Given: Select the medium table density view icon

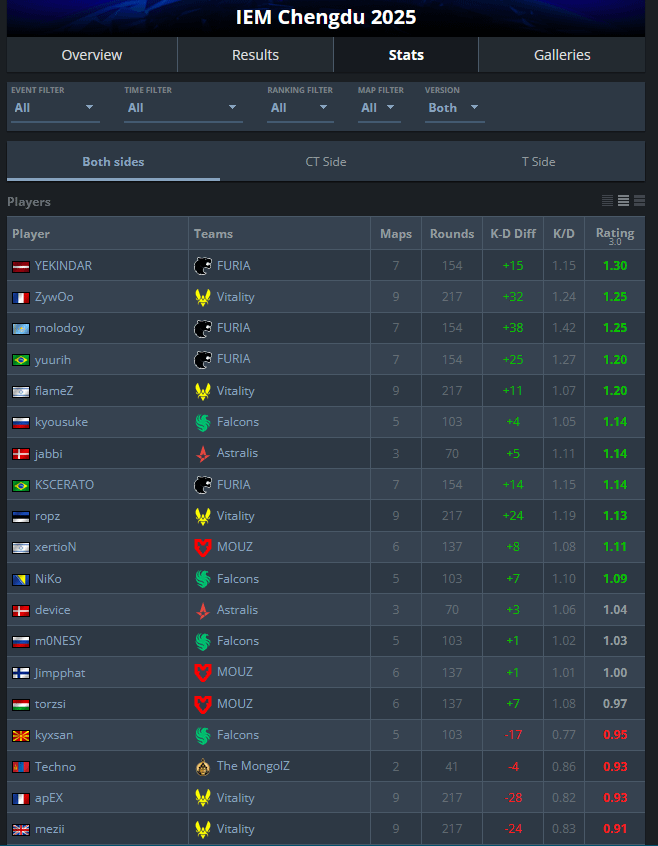Looking at the screenshot, I should [x=623, y=201].
